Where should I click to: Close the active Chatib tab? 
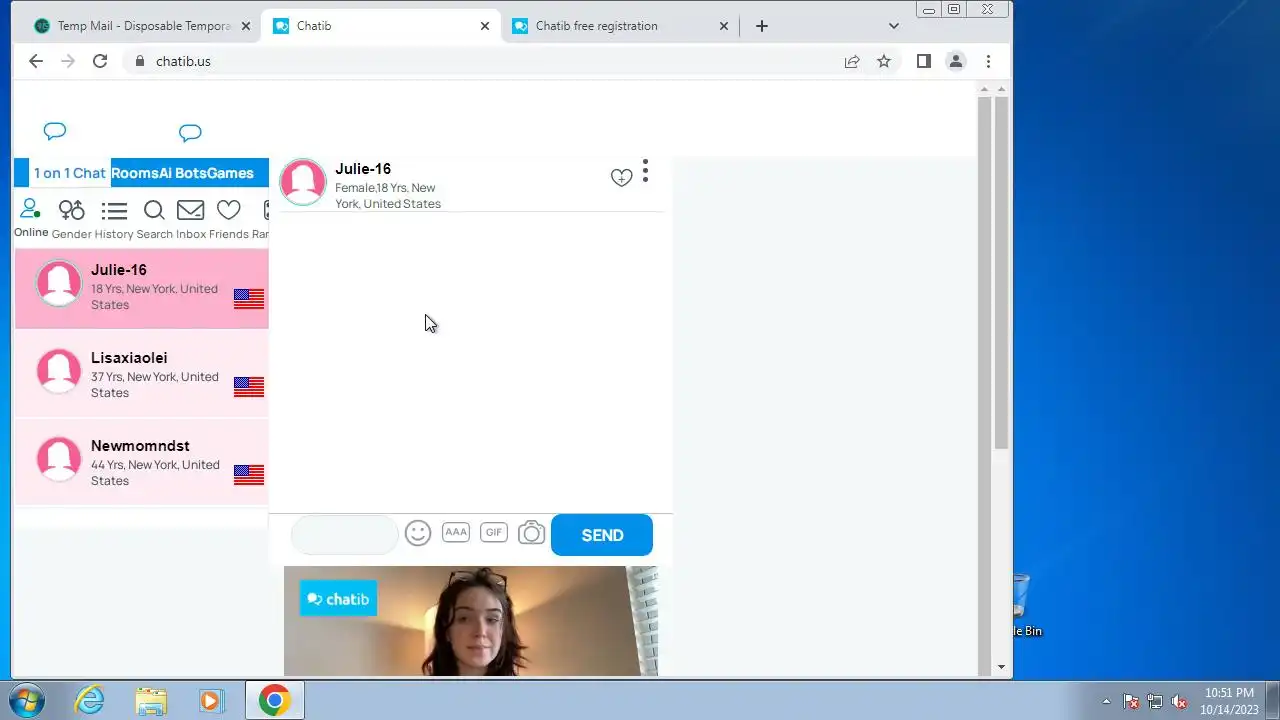coord(485,26)
